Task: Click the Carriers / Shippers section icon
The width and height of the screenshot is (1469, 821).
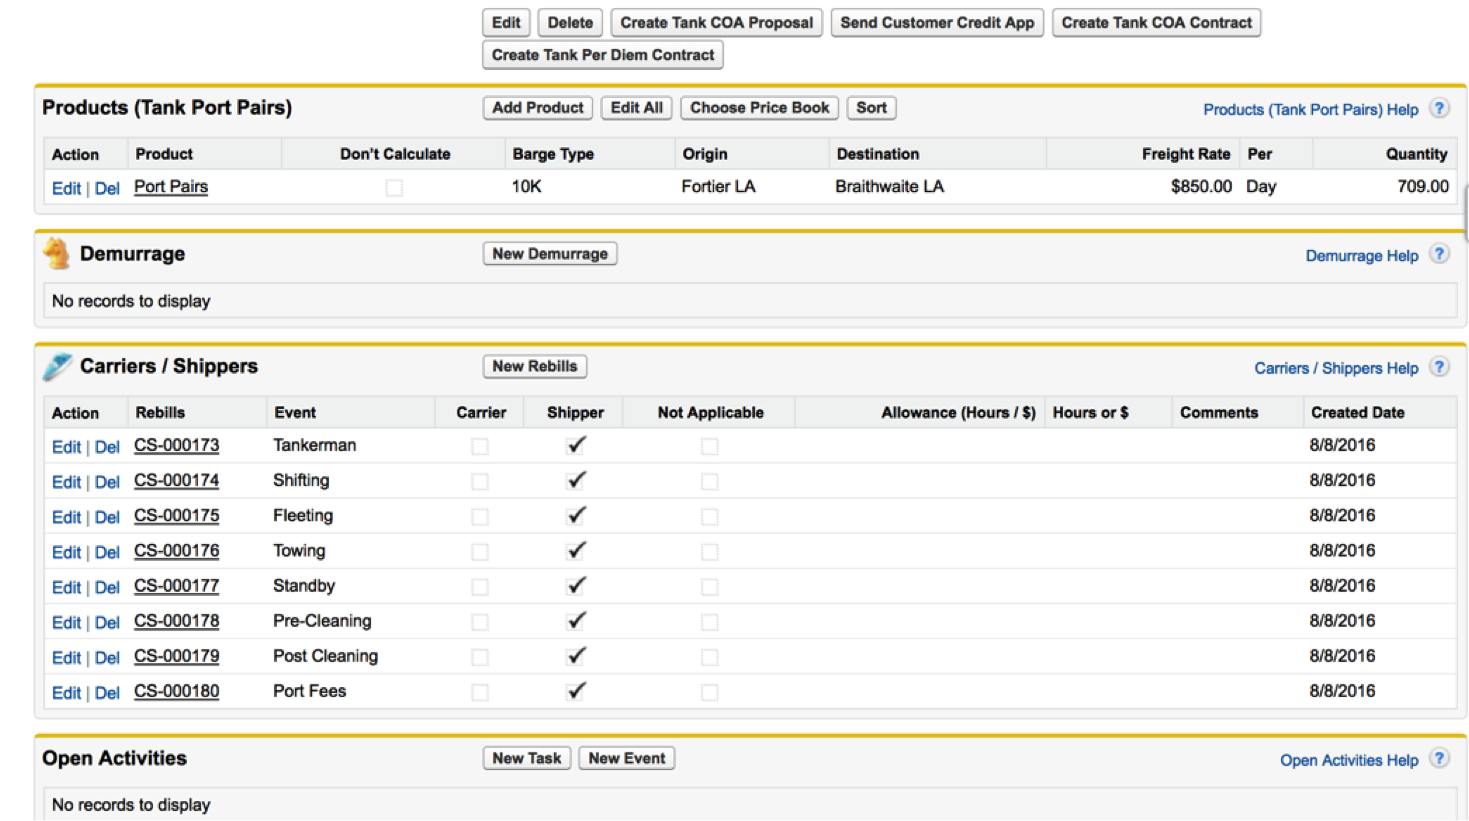Action: point(57,367)
